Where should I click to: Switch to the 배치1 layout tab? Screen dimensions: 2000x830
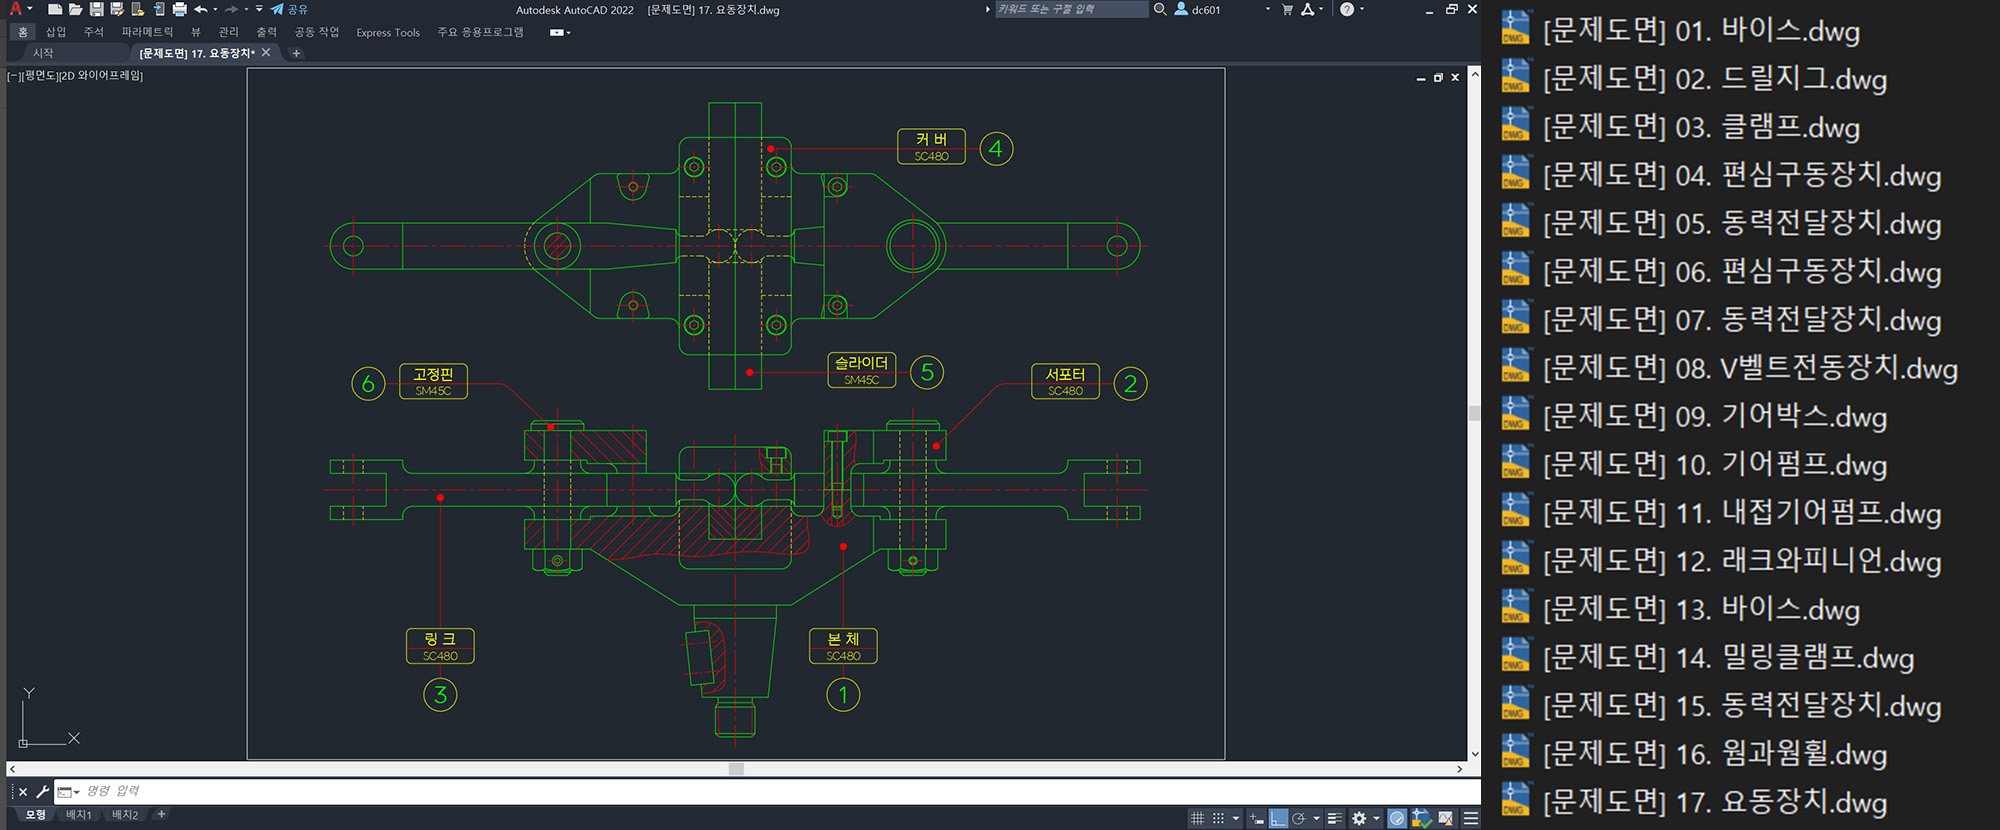[x=79, y=815]
